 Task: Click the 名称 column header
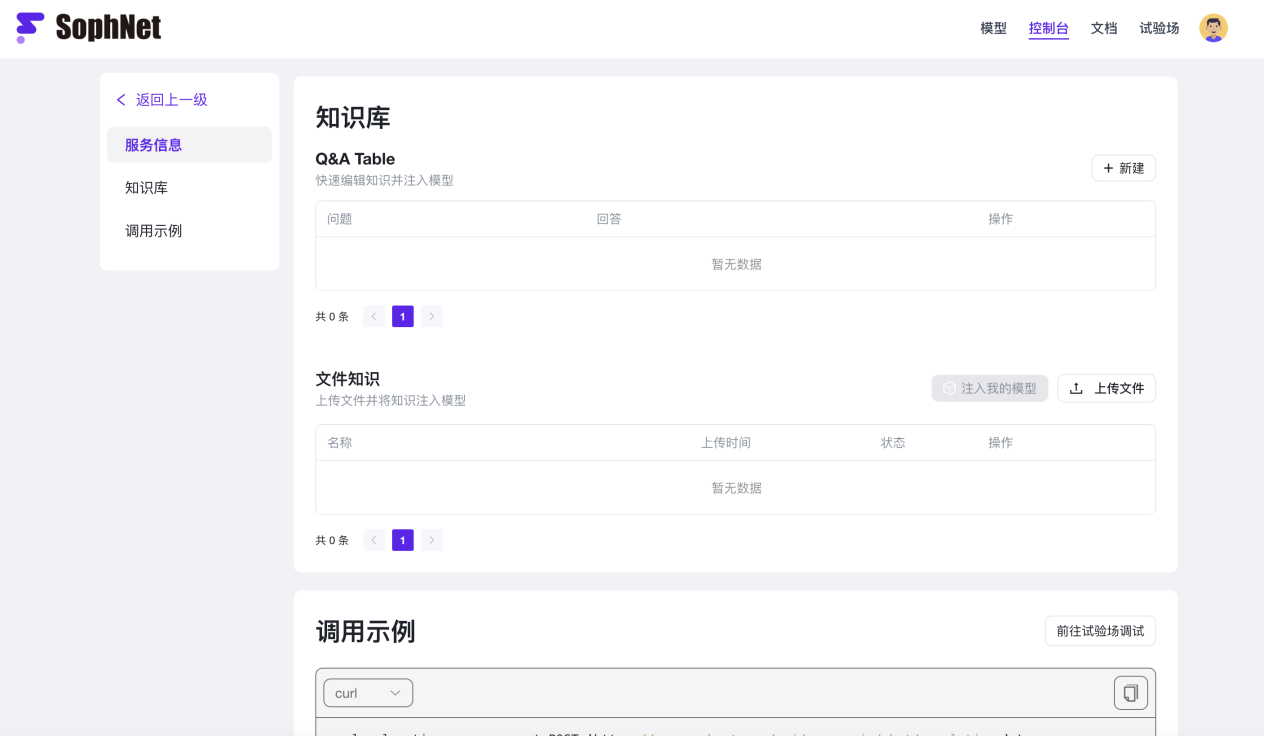tap(340, 442)
